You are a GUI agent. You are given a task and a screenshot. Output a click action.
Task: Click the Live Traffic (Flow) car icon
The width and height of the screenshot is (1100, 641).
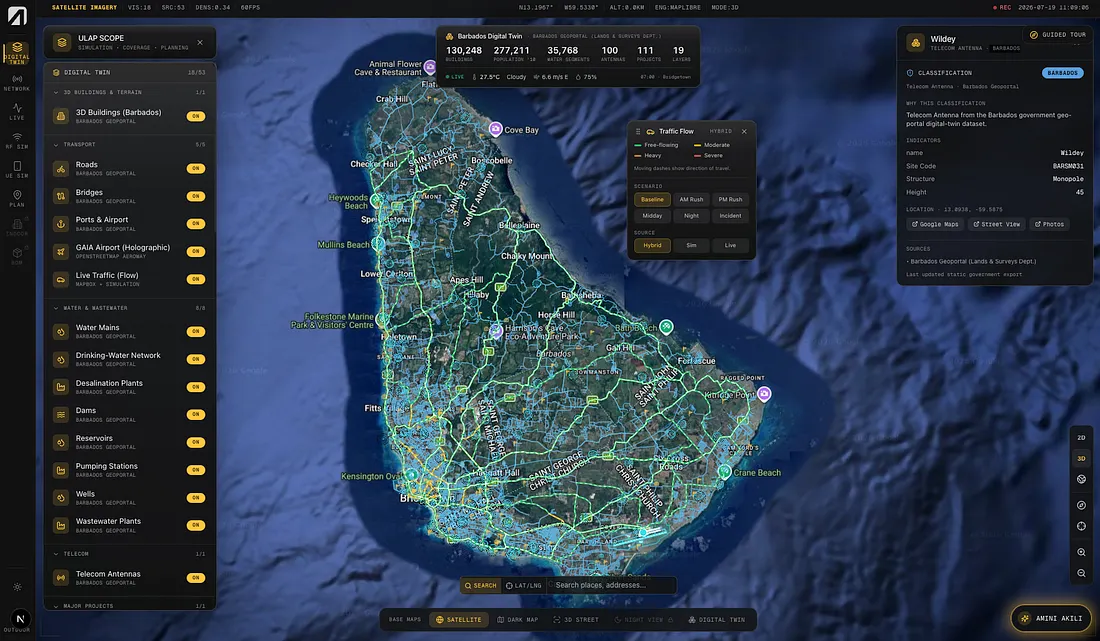(x=61, y=279)
